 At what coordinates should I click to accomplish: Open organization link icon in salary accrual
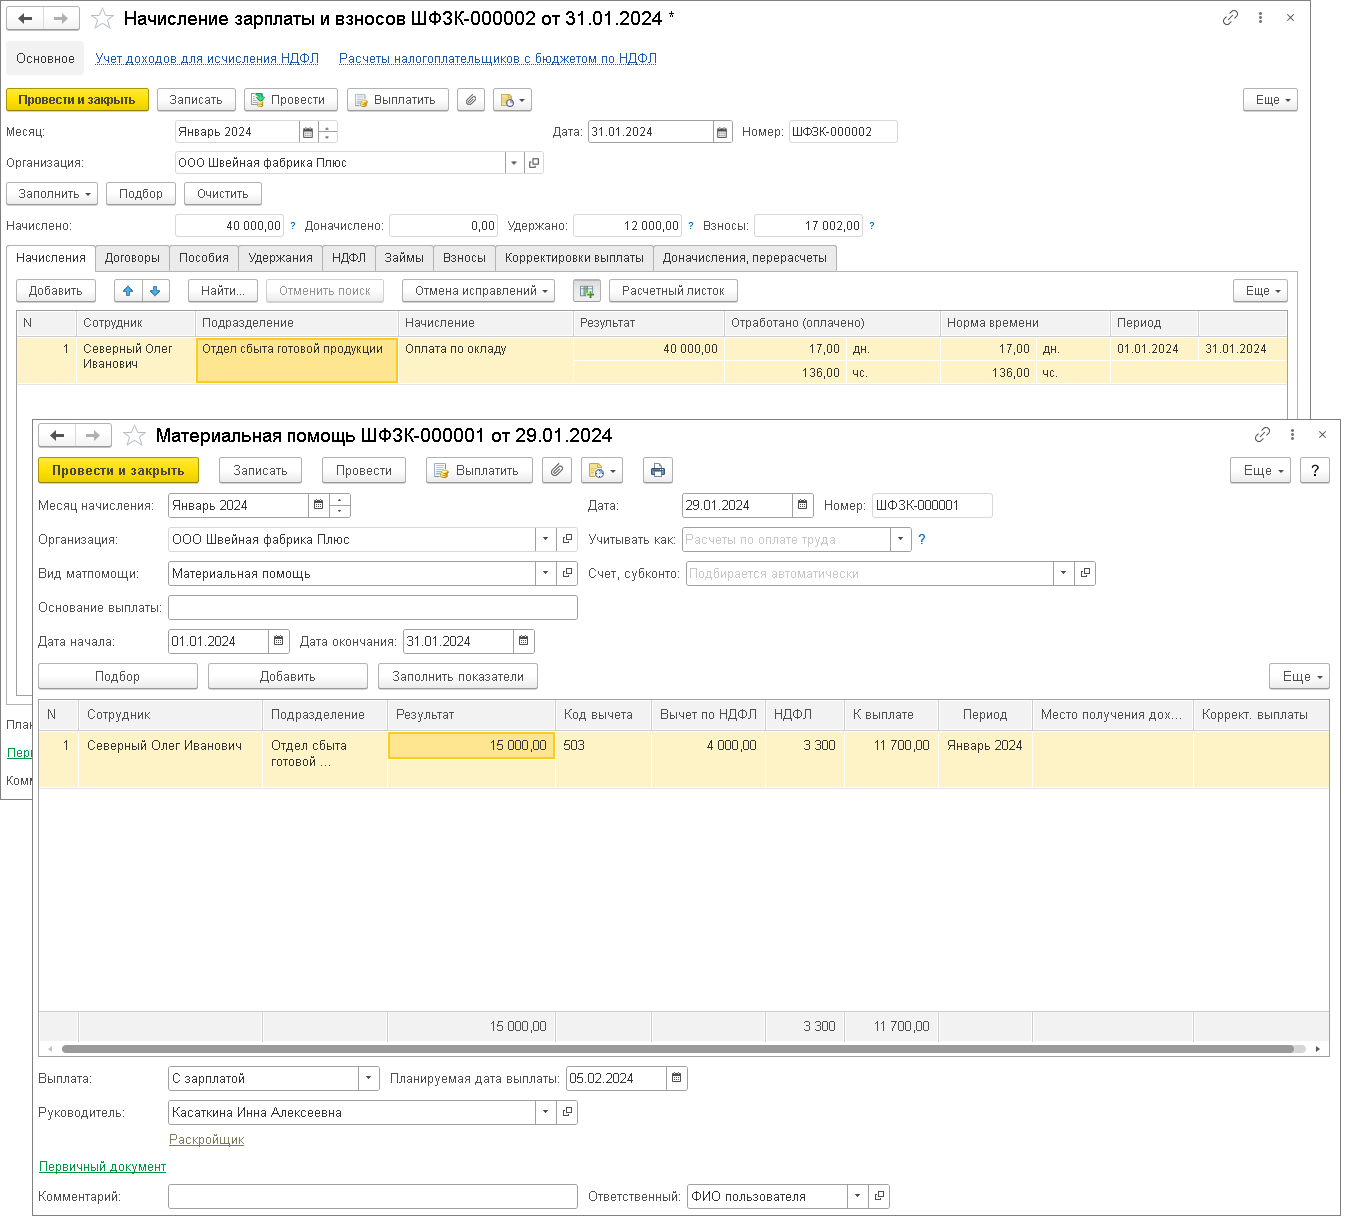[x=534, y=163]
